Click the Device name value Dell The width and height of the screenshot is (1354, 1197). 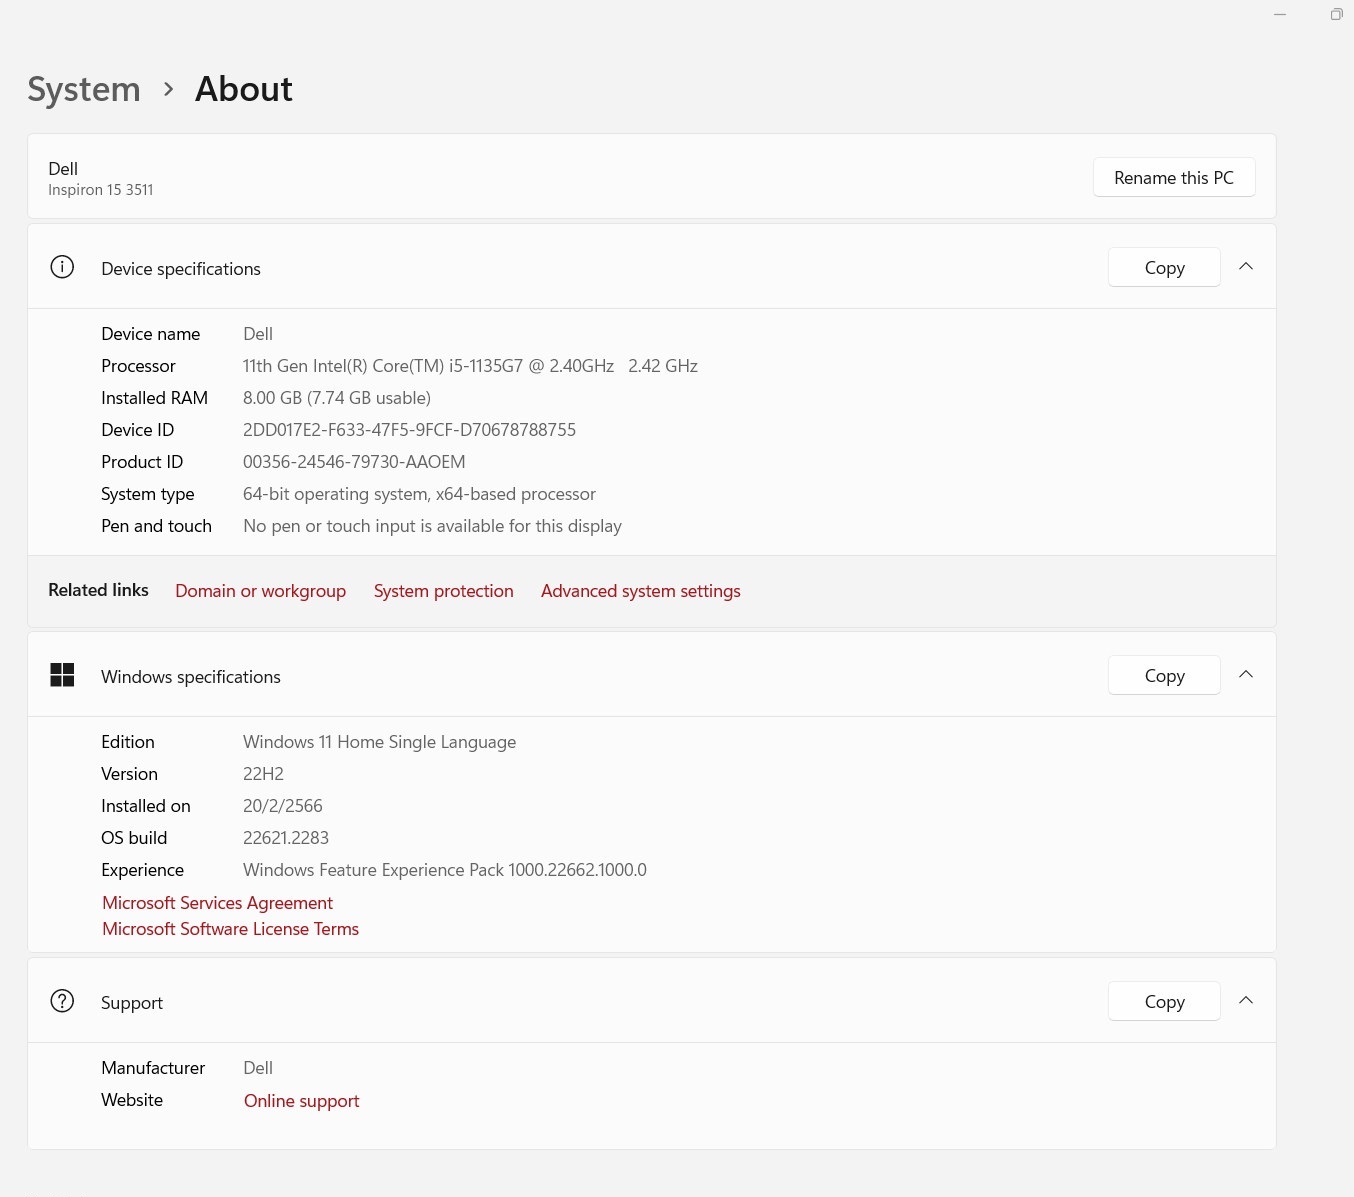[x=258, y=334]
